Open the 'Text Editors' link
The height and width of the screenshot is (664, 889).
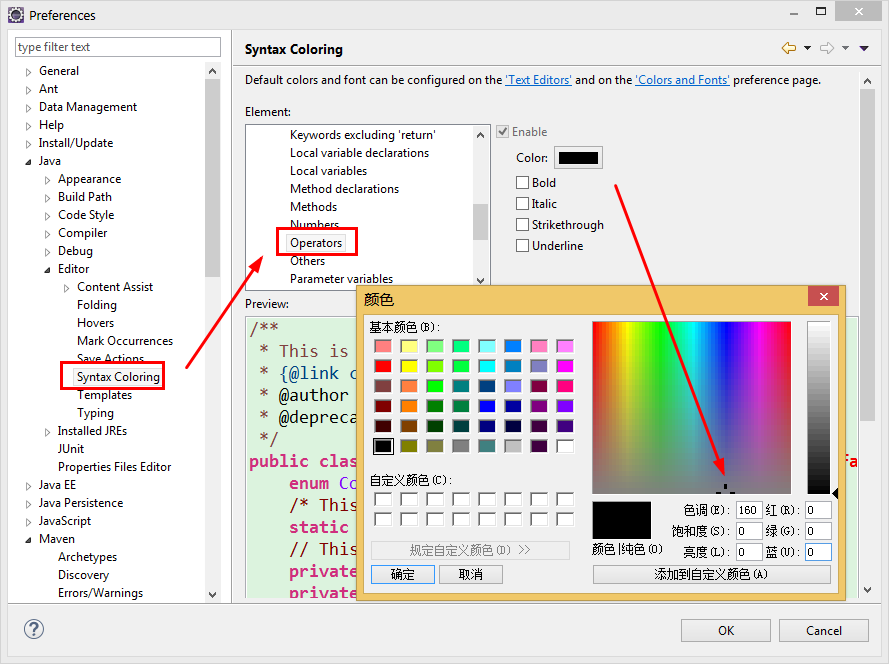click(x=539, y=80)
